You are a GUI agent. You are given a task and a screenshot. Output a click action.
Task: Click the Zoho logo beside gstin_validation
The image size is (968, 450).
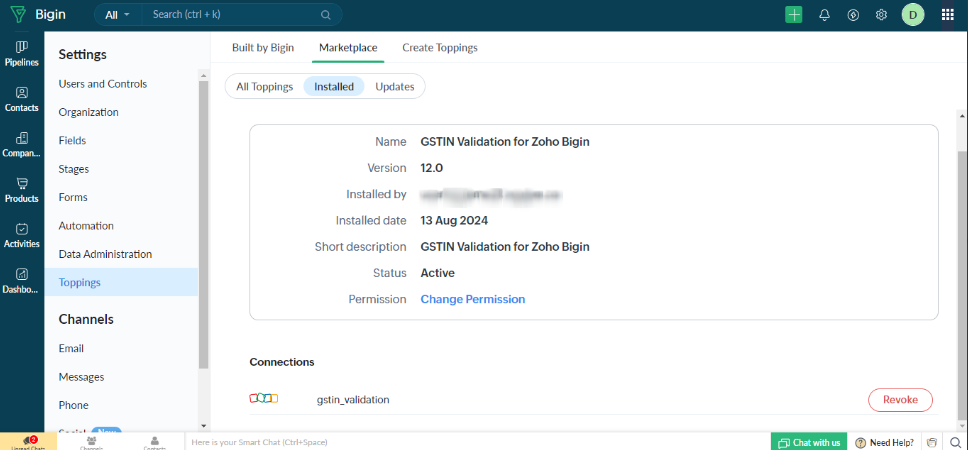click(x=264, y=398)
